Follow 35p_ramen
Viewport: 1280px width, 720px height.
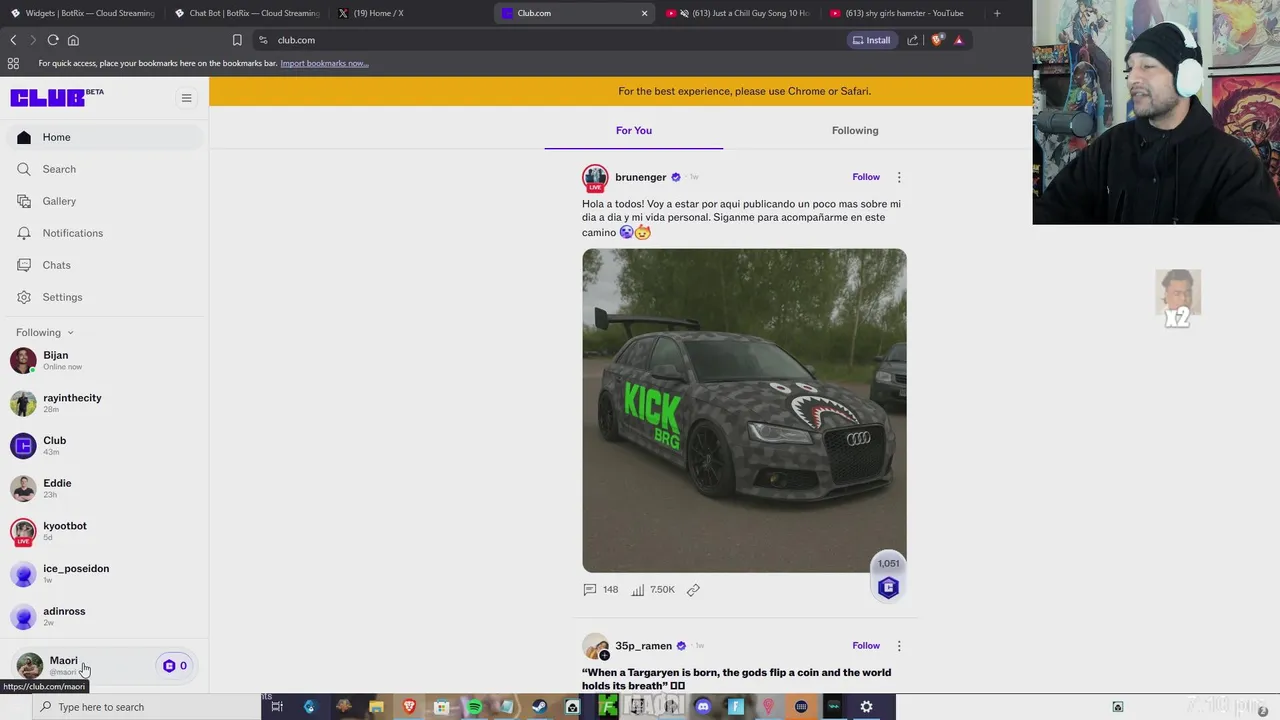click(866, 646)
